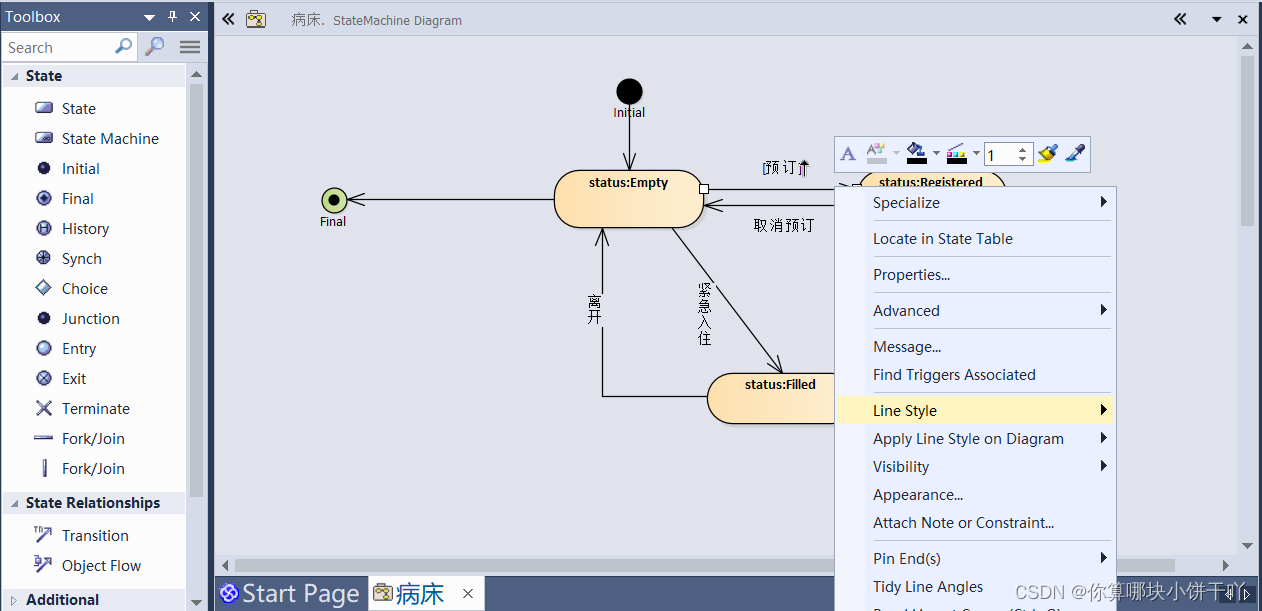Select the status:Empty state node
The image size is (1262, 611).
629,199
